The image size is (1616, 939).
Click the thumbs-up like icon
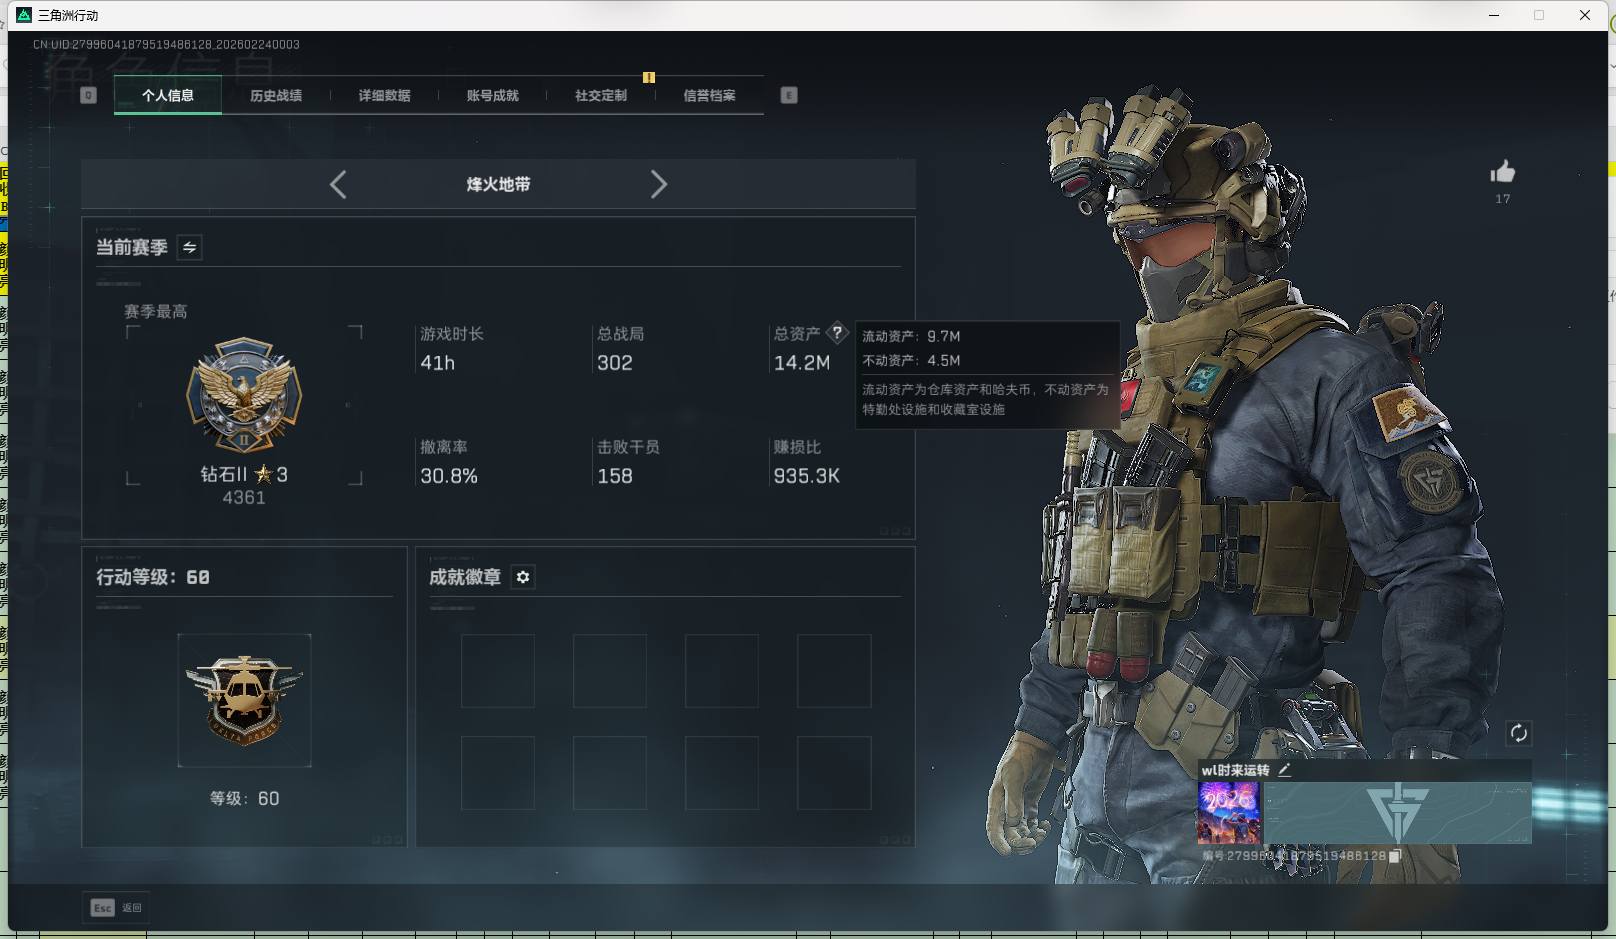1502,173
